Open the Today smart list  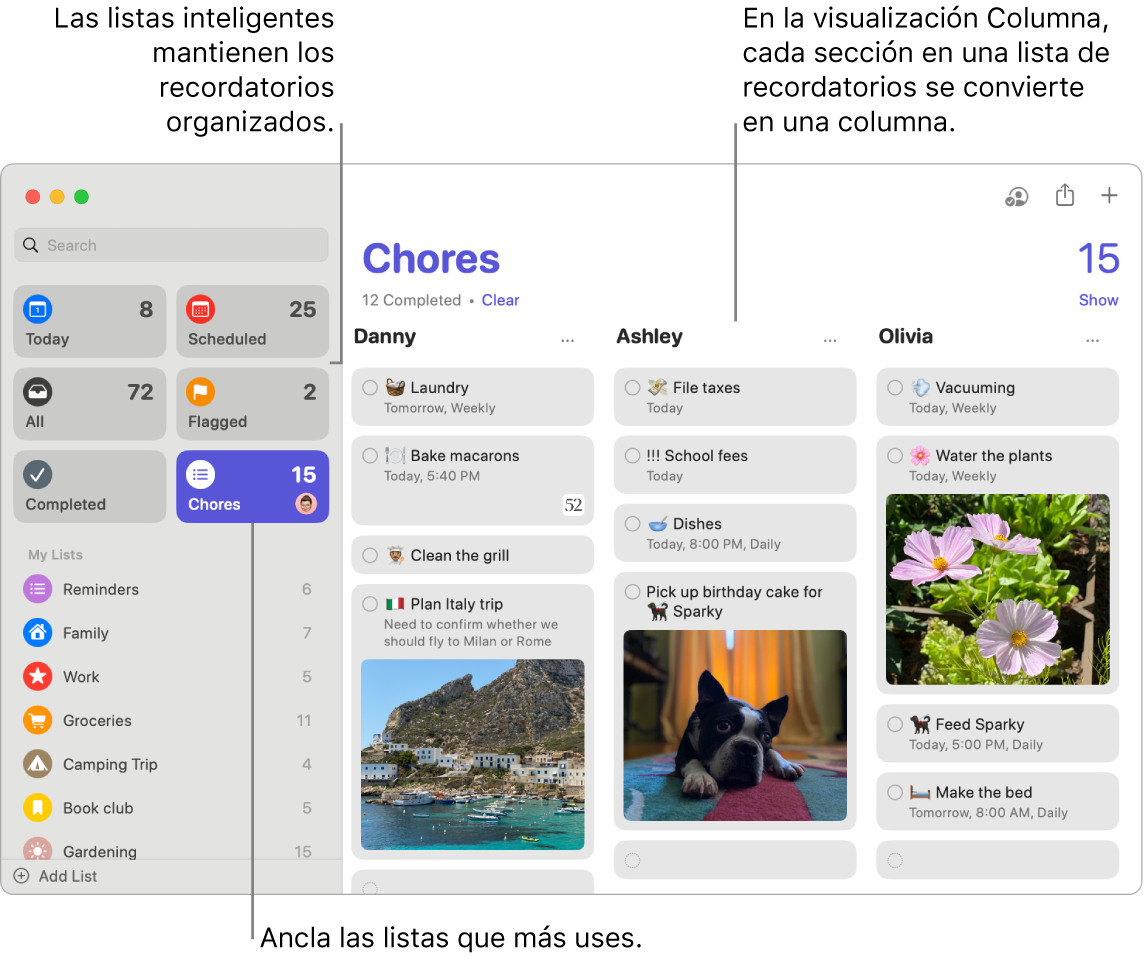click(89, 321)
